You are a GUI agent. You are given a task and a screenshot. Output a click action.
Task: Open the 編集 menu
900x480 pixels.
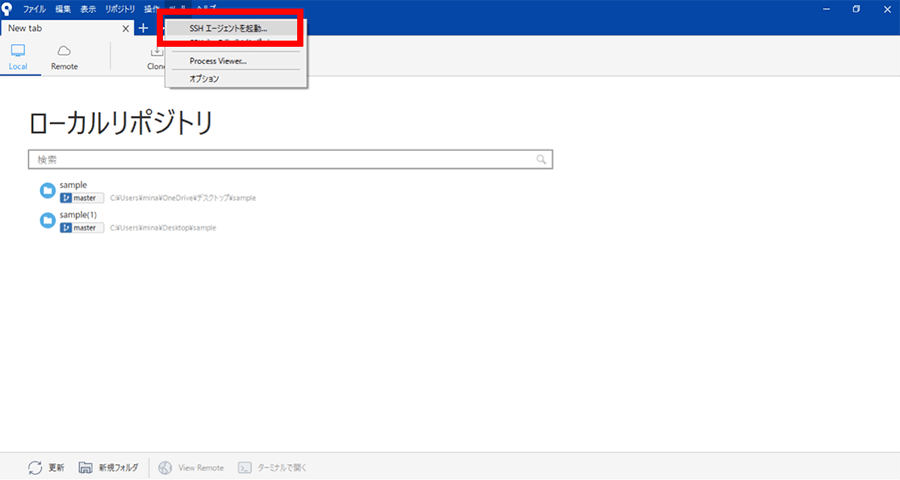pos(63,9)
